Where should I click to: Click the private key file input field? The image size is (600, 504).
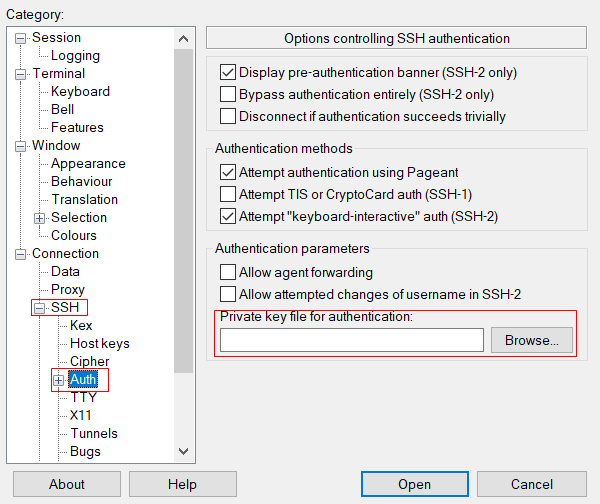[352, 340]
